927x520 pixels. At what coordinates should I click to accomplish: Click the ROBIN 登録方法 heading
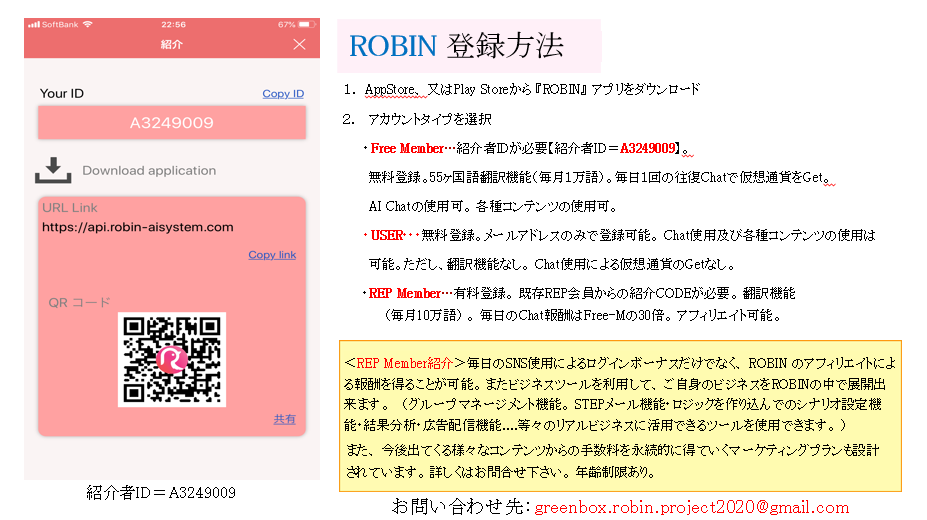[456, 46]
